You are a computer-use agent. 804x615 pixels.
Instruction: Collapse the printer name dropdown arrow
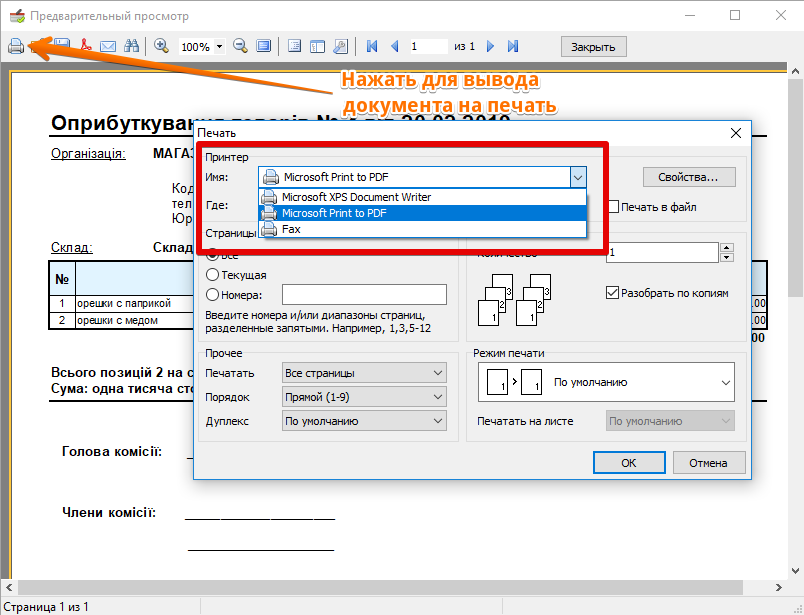click(578, 177)
